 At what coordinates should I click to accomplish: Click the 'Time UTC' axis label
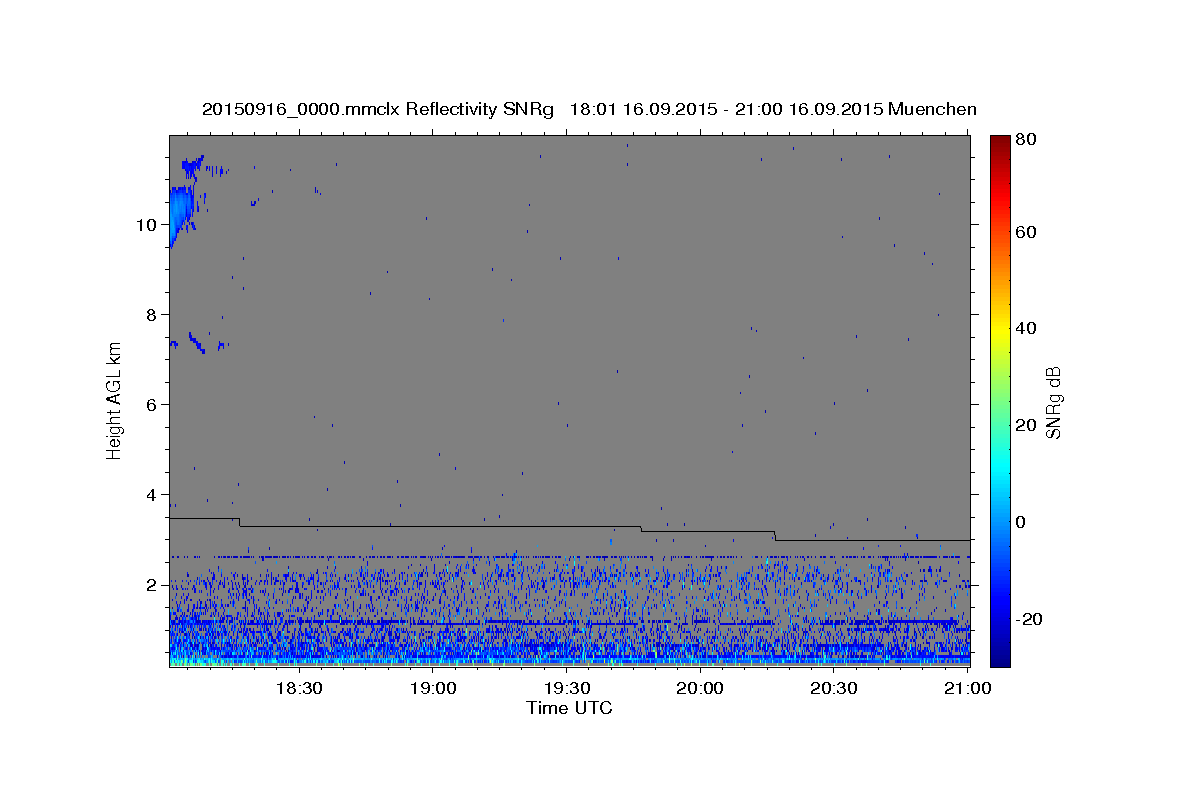tap(569, 708)
